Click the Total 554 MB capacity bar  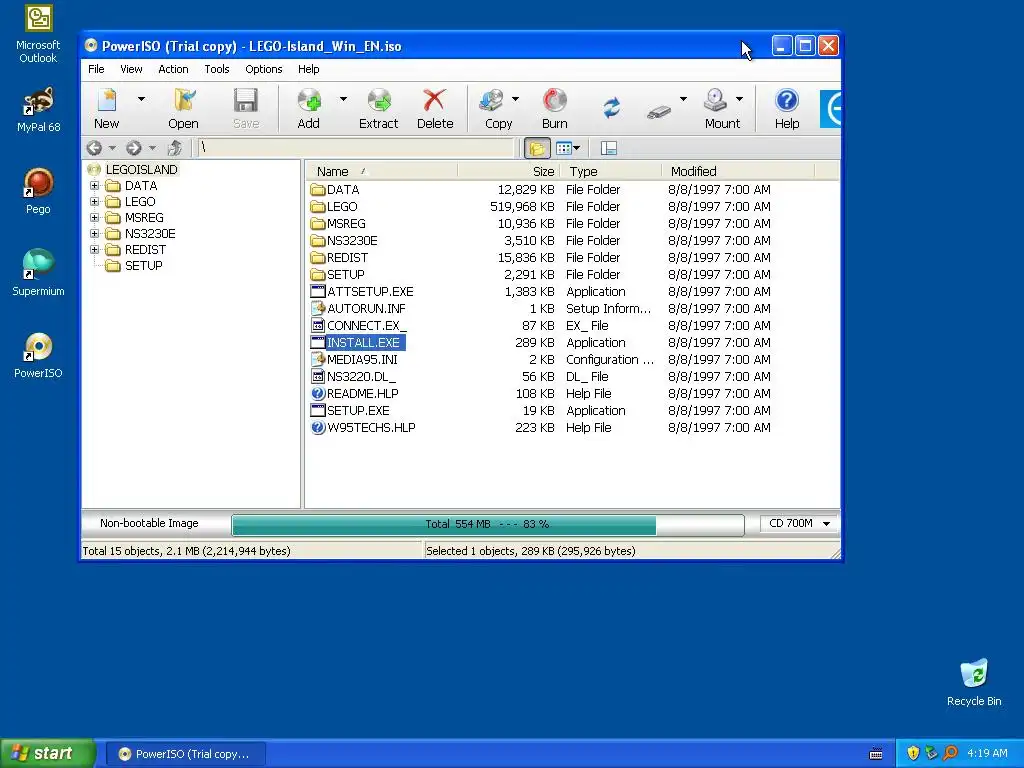click(487, 524)
